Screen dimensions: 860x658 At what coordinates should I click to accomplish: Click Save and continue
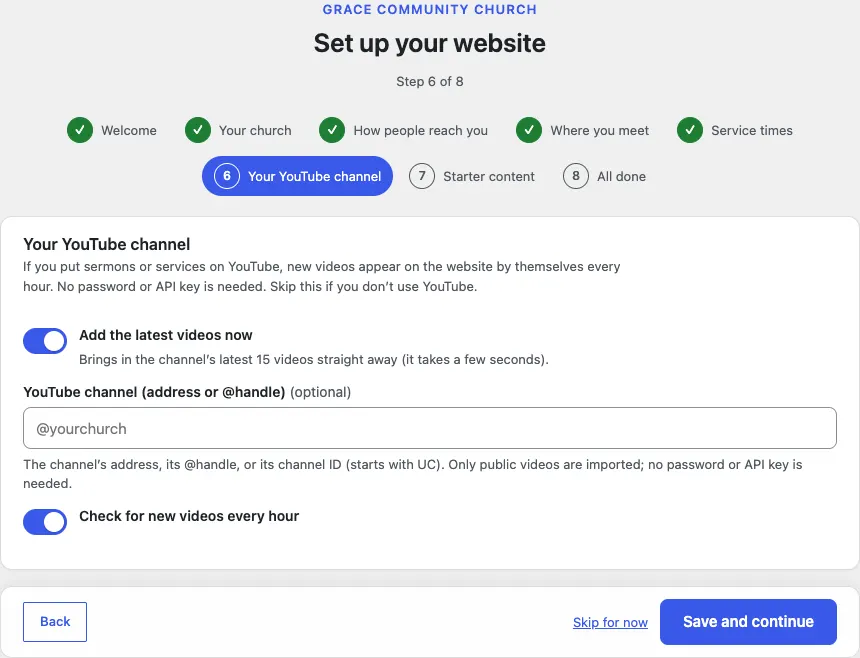[x=748, y=622]
